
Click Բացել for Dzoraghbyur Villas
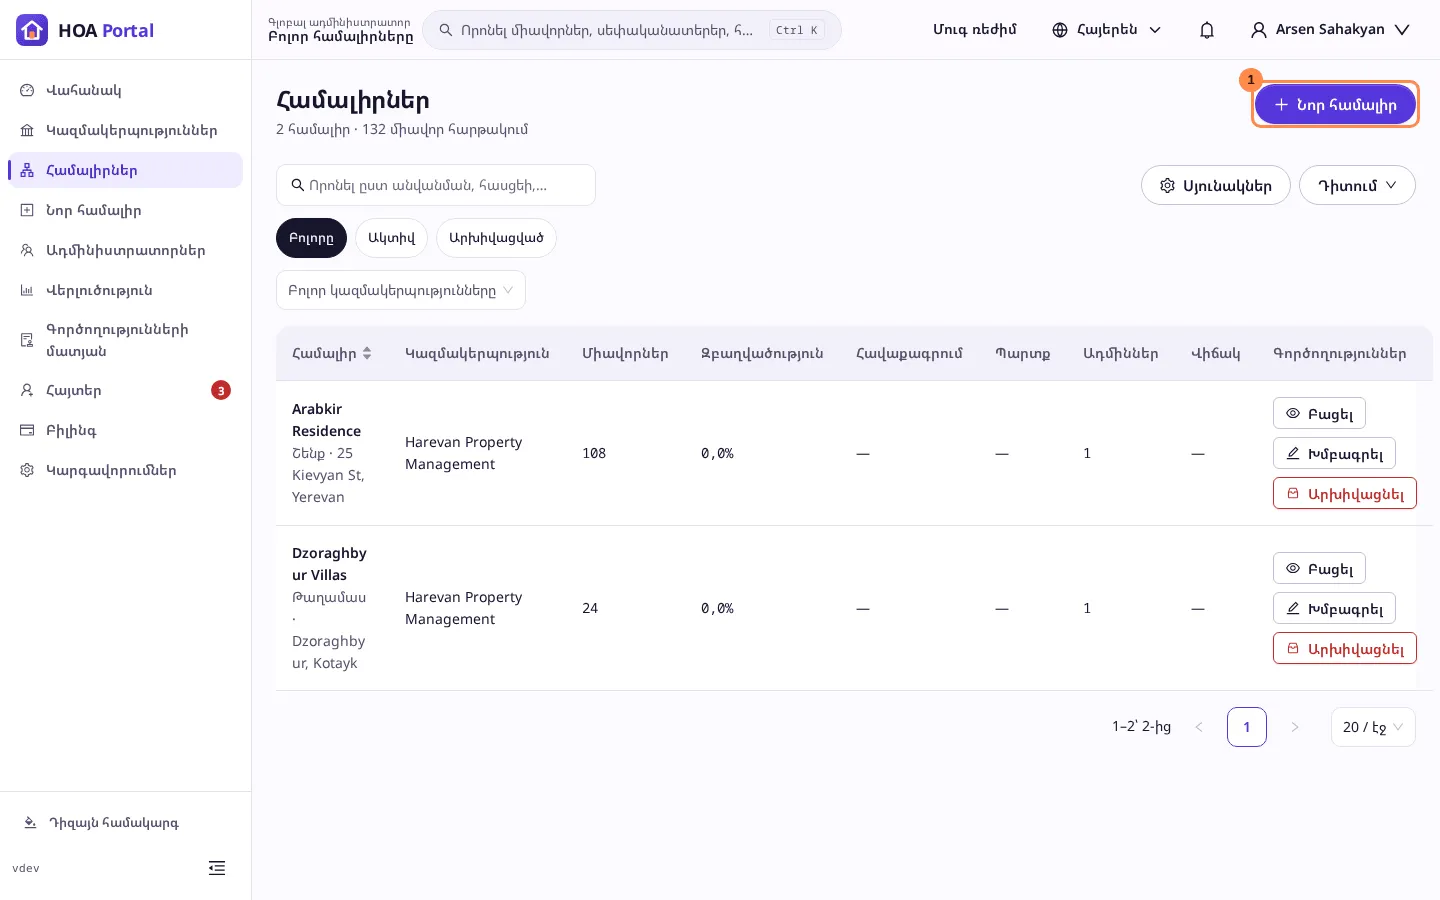[1319, 568]
